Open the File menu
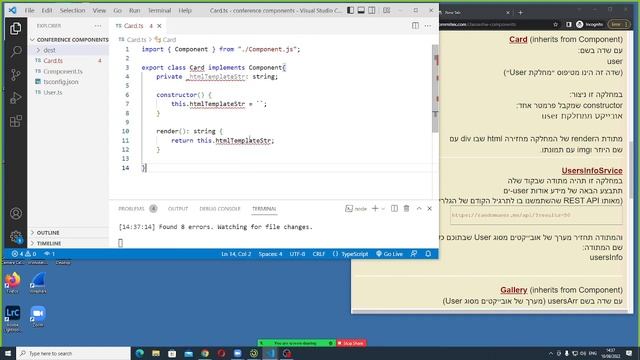Viewport: 640px width, 360px height. [x=29, y=10]
